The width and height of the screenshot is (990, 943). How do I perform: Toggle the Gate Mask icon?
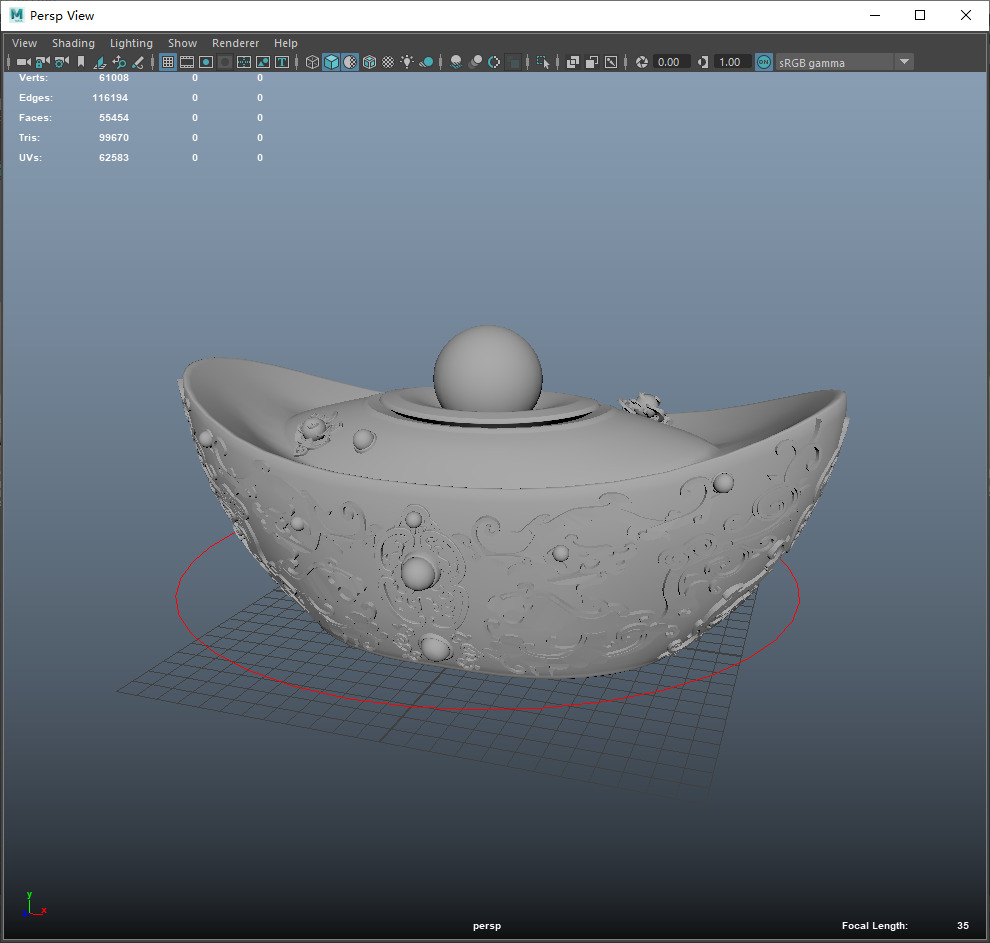coord(225,62)
